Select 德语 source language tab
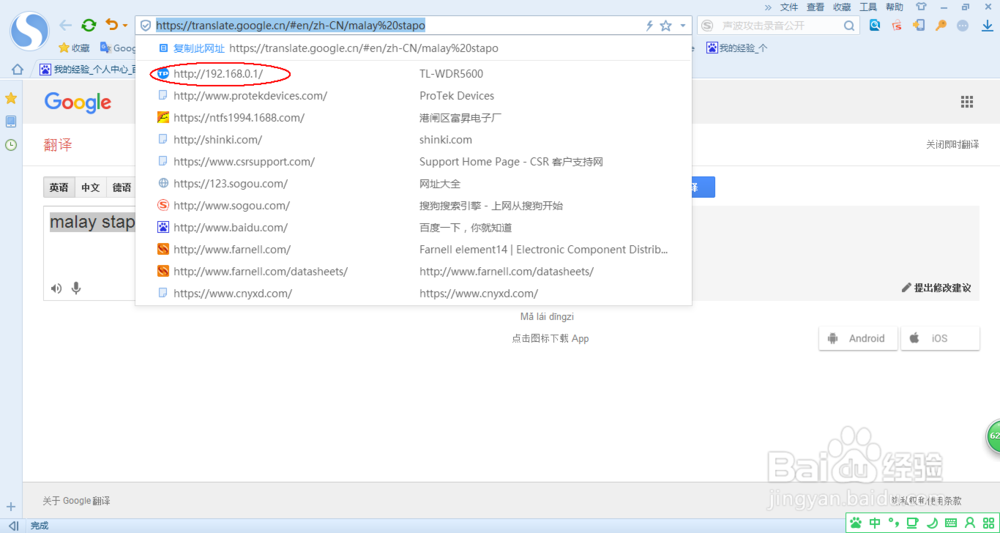Viewport: 1000px width, 533px height. tap(121, 188)
